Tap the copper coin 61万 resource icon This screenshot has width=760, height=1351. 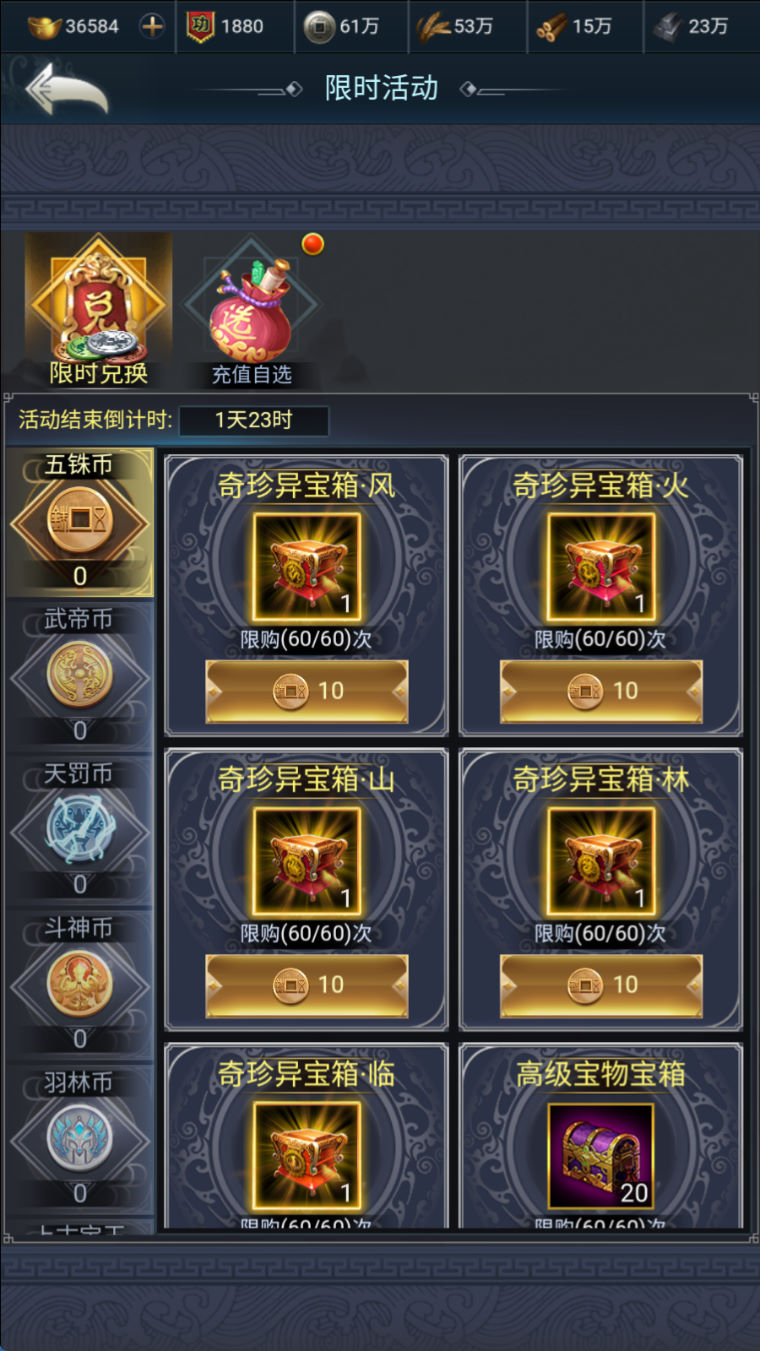[x=319, y=28]
